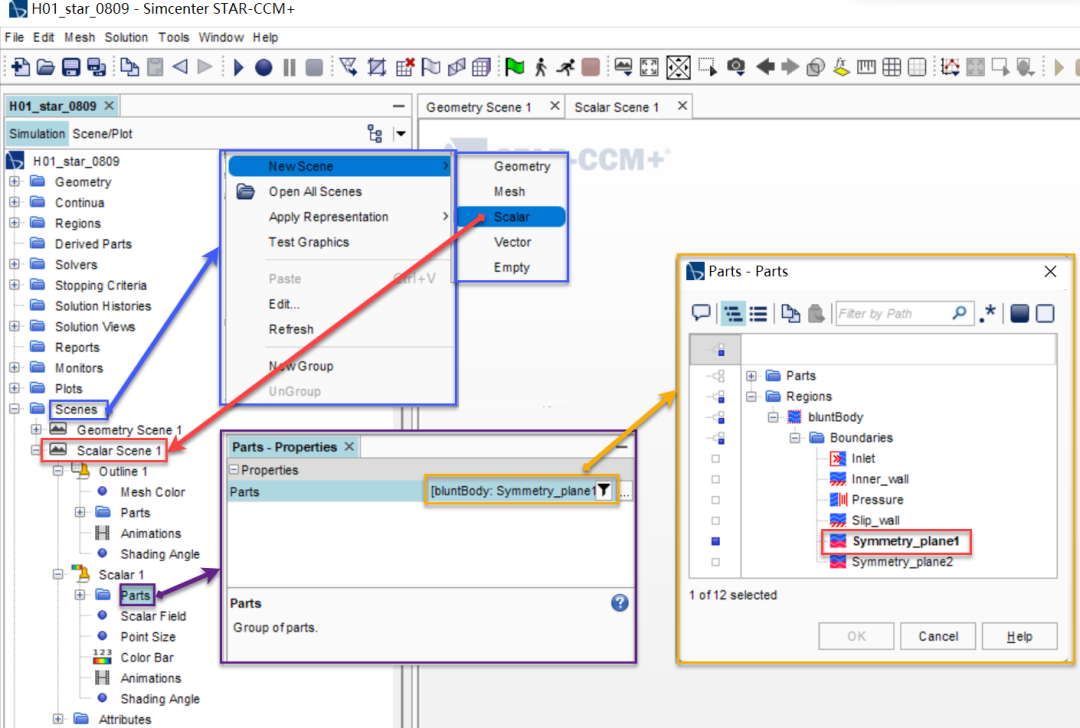Switch Parts dialog to flat list view
Image resolution: width=1080 pixels, height=728 pixels.
758,313
